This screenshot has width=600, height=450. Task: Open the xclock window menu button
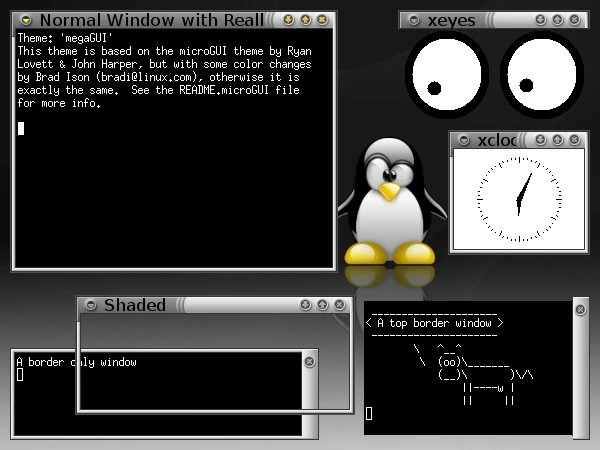pos(464,140)
